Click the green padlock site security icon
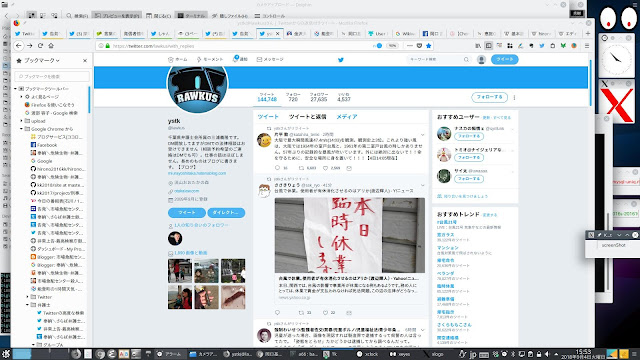Screen dimensions: 640x360 108,46
